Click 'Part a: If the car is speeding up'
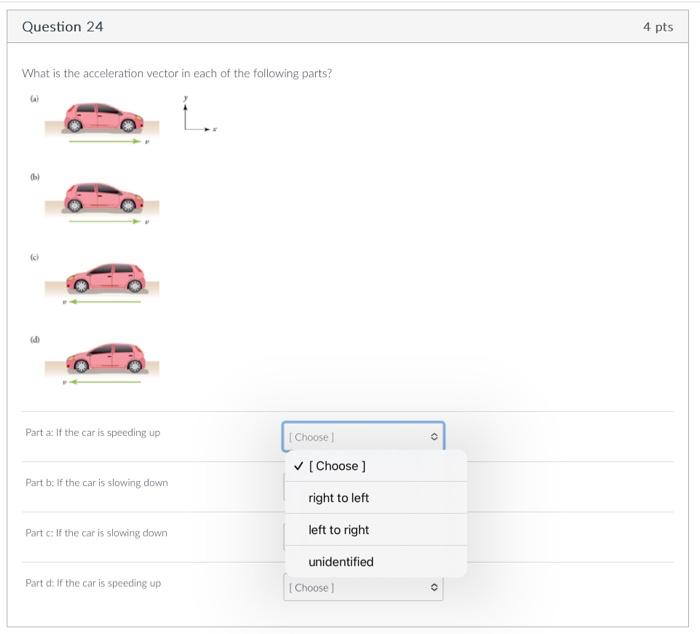Screen dimensions: 700x634 (93, 432)
